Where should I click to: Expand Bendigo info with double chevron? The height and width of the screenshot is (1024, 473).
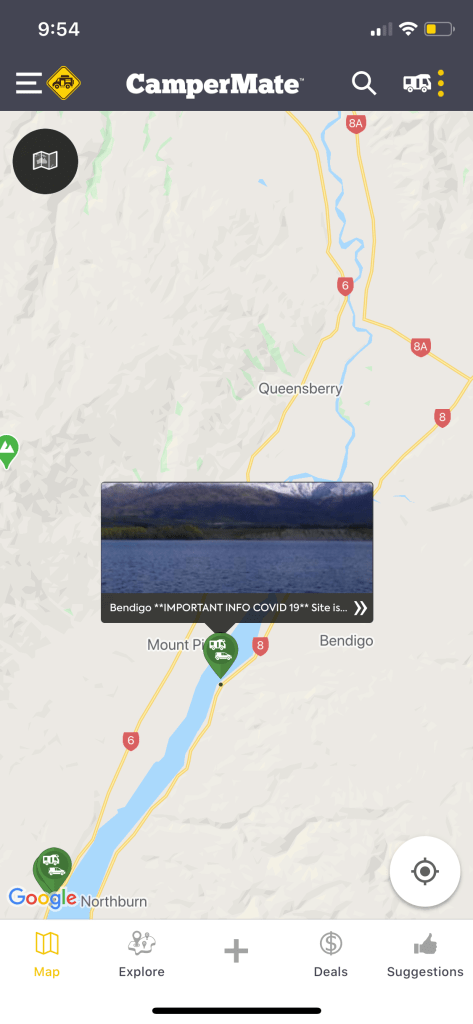click(360, 608)
